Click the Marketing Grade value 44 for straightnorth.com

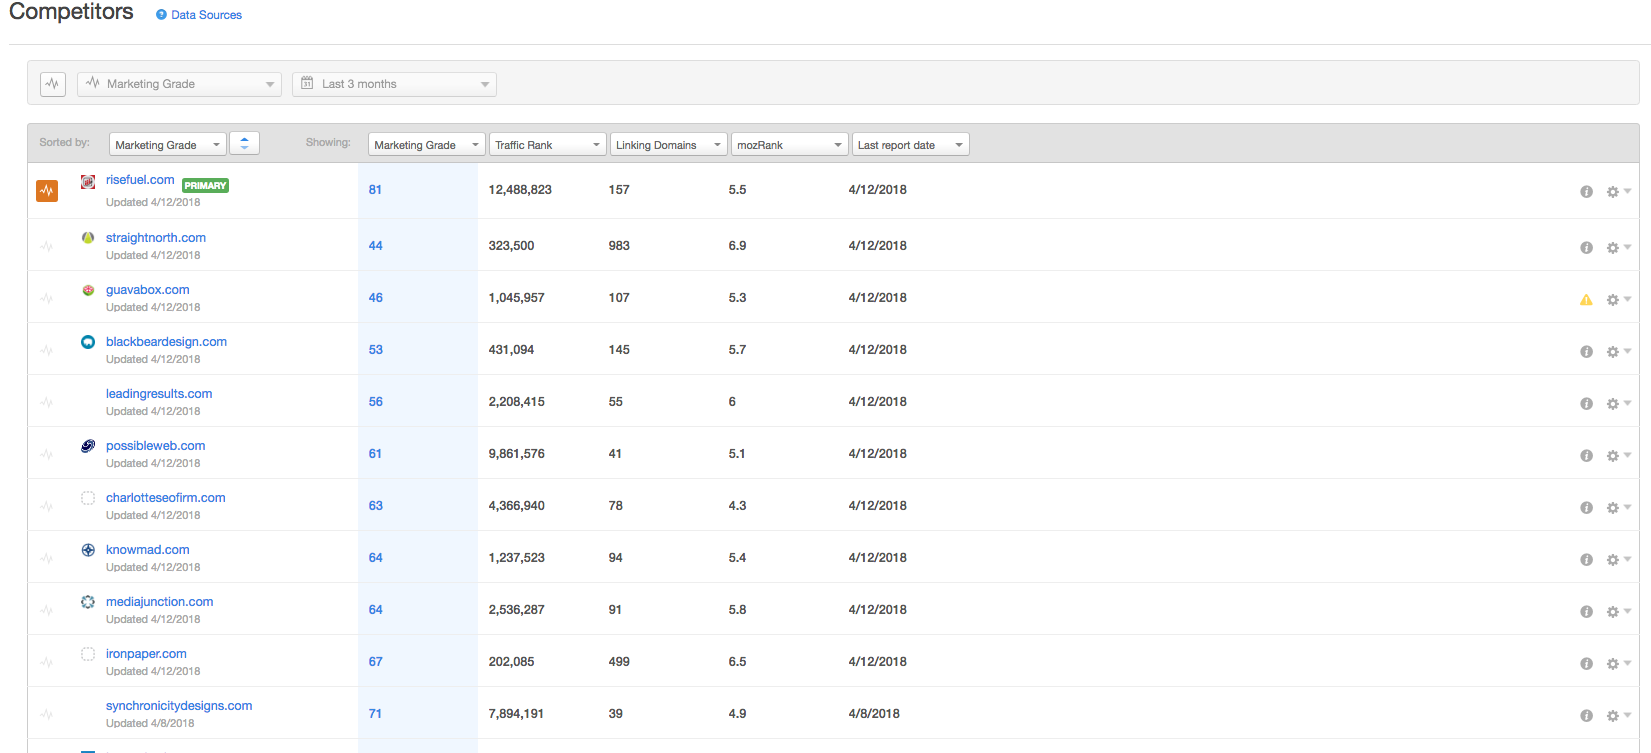pyautogui.click(x=375, y=246)
